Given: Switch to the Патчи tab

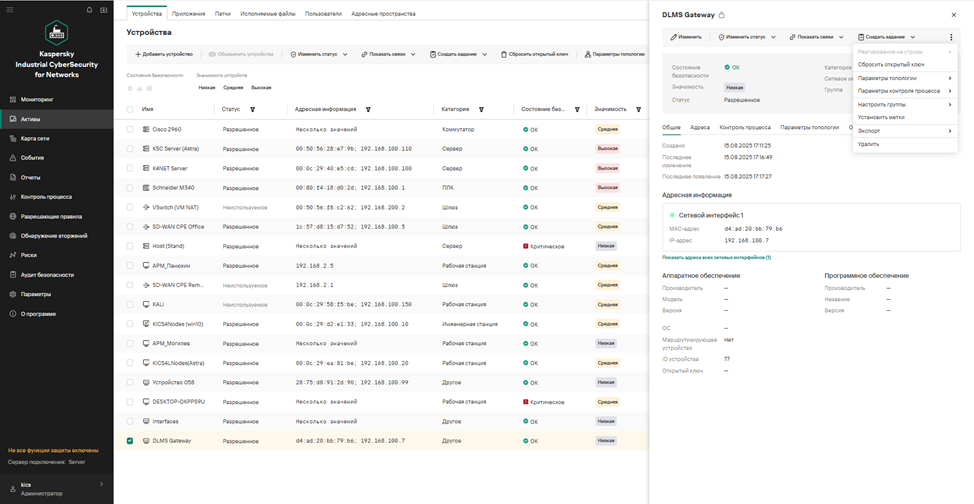Looking at the screenshot, I should tap(223, 14).
